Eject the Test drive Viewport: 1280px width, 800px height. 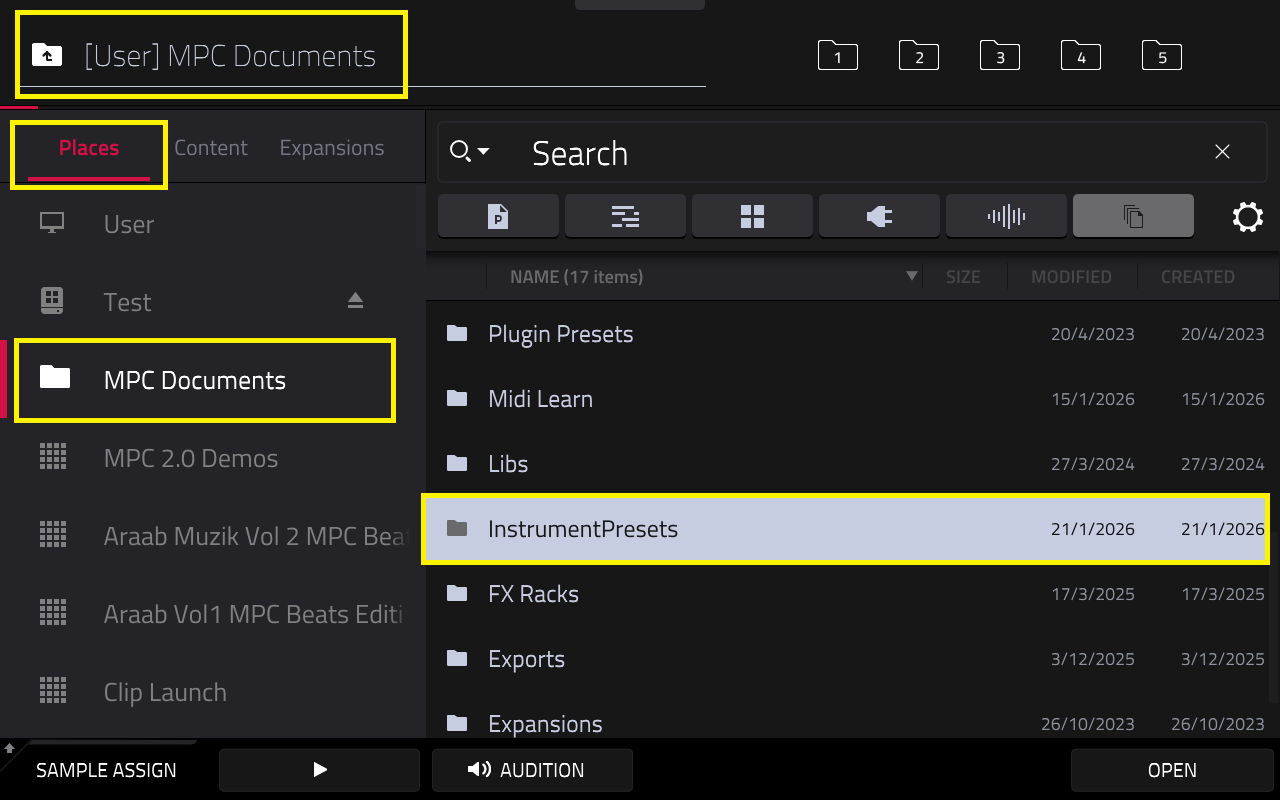pos(355,301)
